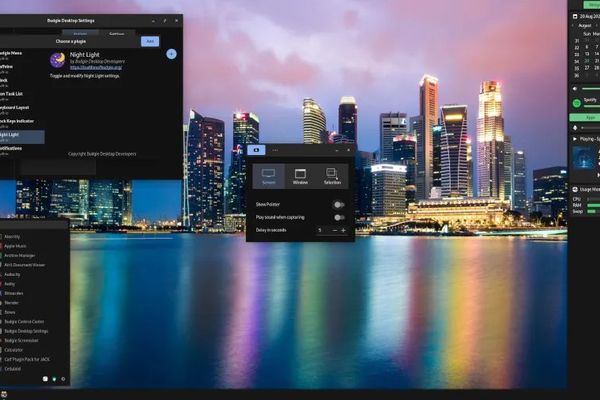The image size is (600, 400).
Task: Click the gear icon at the app menu bottom
Action: click(63, 379)
